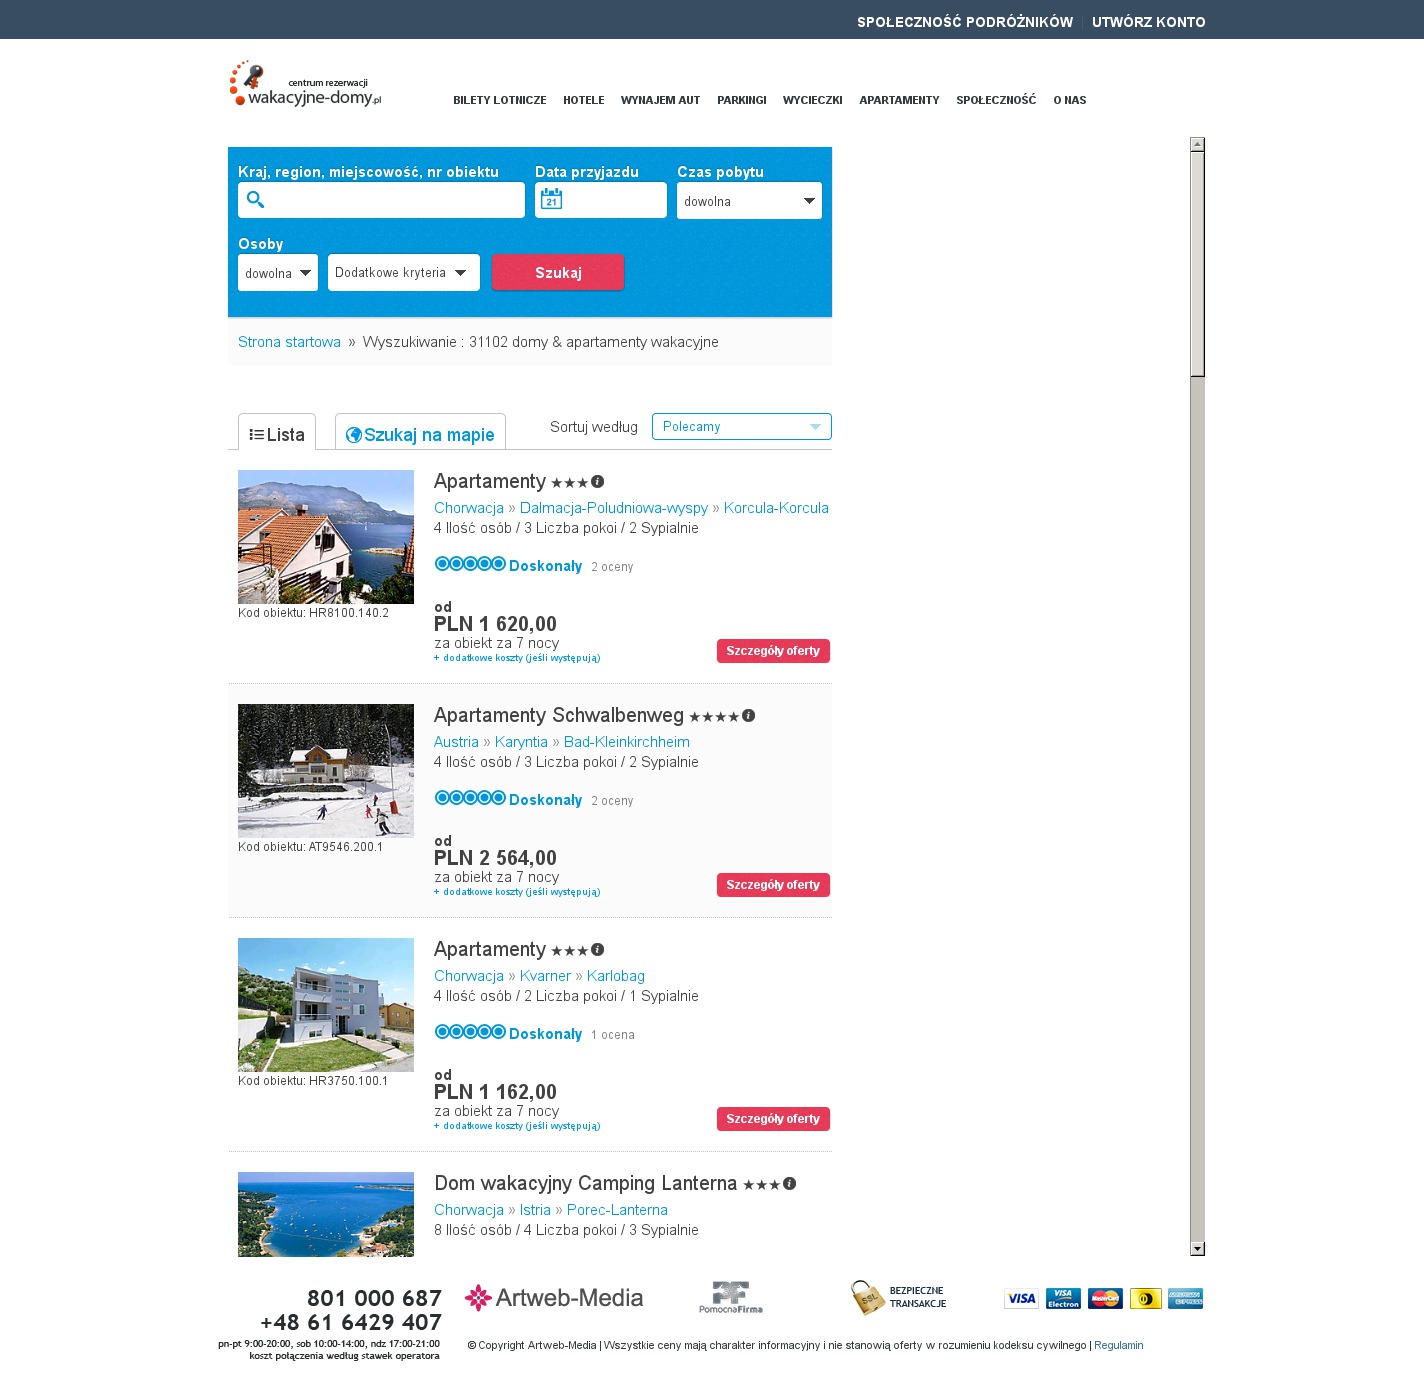Follow the Bad-Kleinkirchheim location link

626,742
